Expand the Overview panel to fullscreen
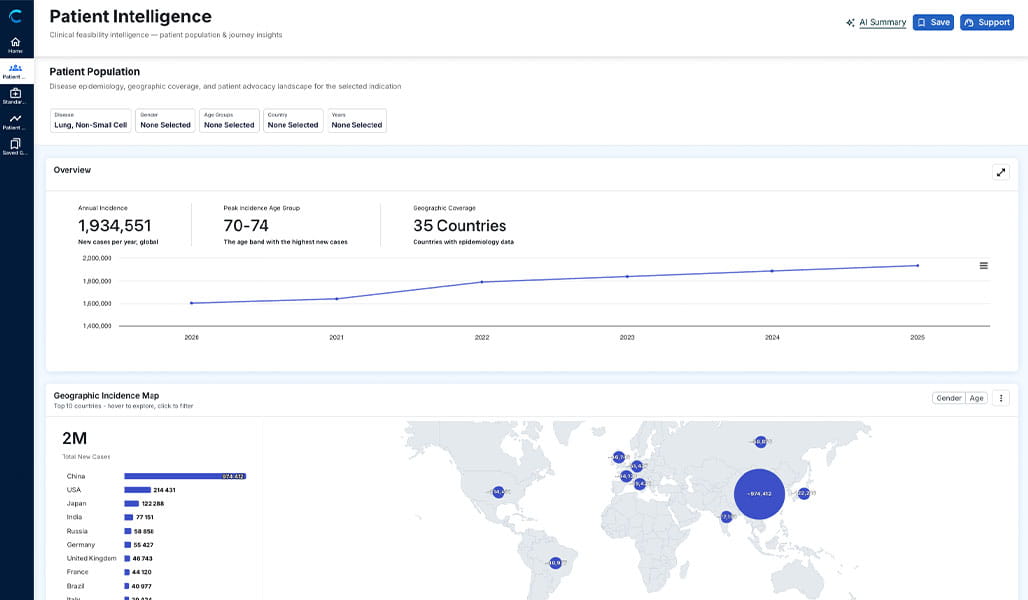The image size is (1028, 600). tap(1000, 172)
